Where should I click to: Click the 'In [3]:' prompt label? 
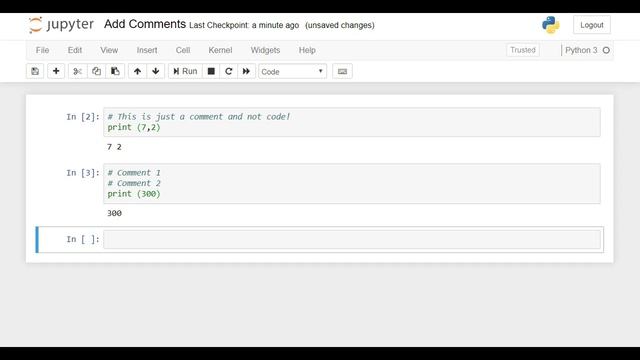pos(83,173)
